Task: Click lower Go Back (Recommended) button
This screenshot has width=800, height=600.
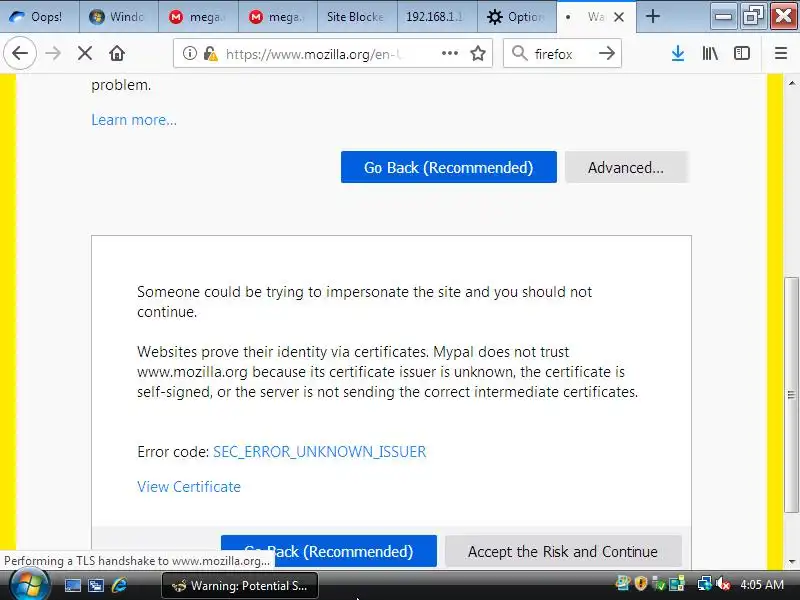Action: [329, 551]
